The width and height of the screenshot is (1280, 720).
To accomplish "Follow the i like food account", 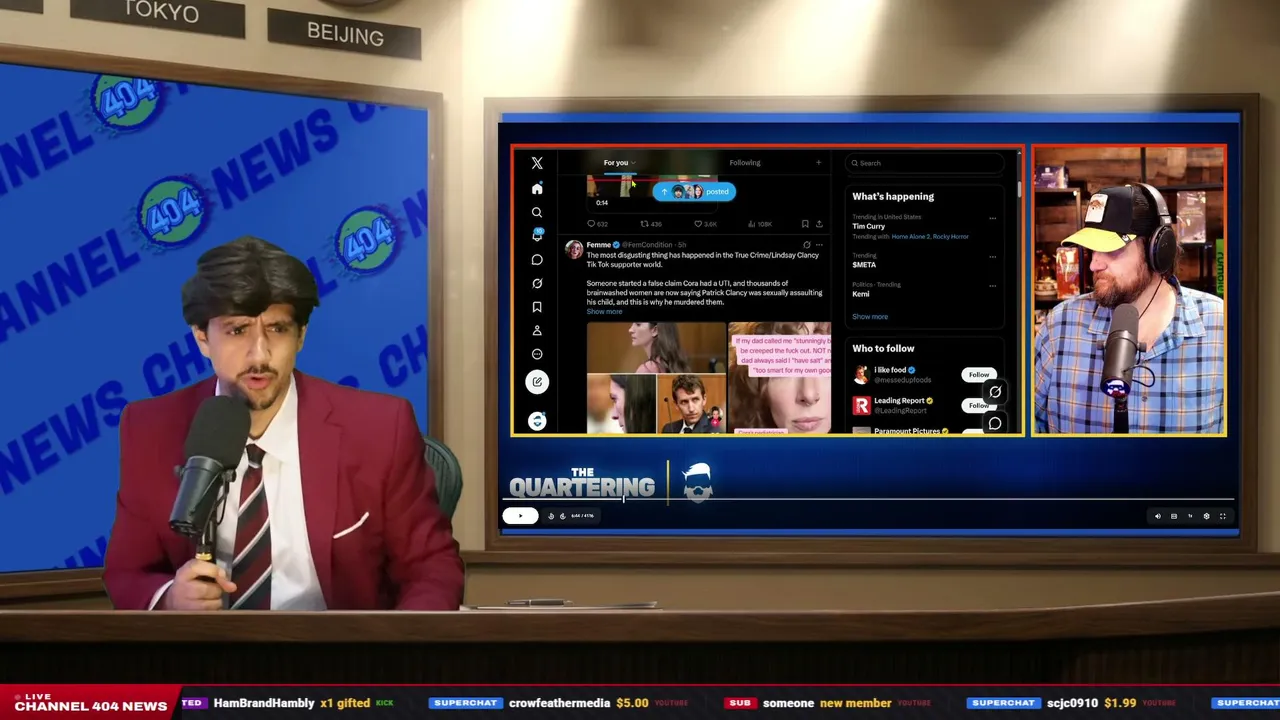I will tap(978, 375).
